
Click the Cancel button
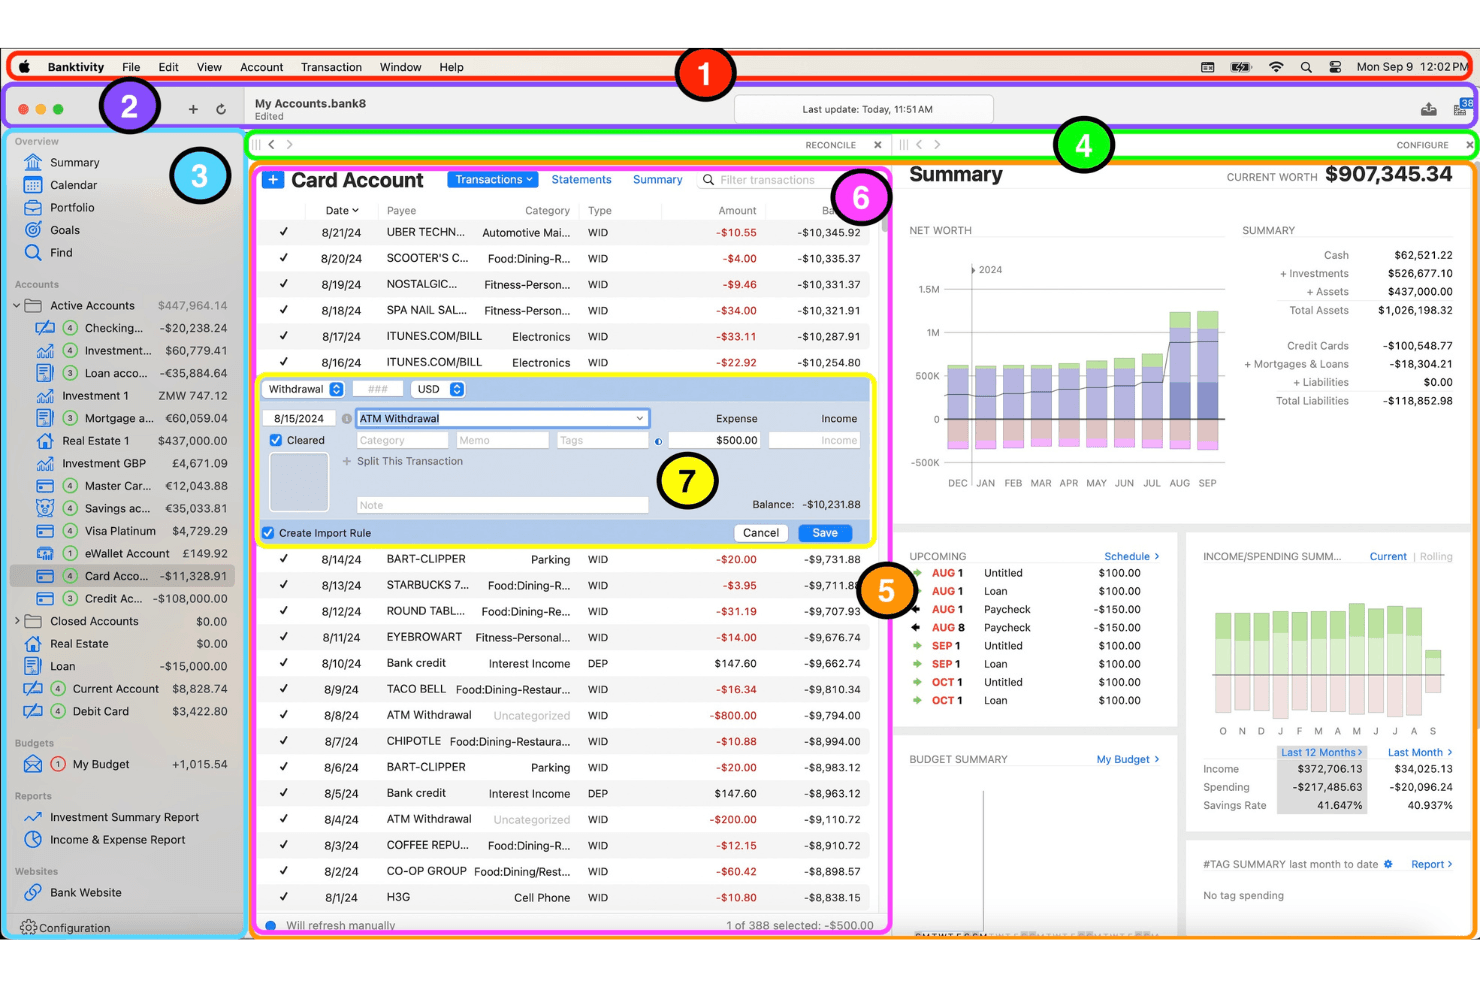(761, 533)
